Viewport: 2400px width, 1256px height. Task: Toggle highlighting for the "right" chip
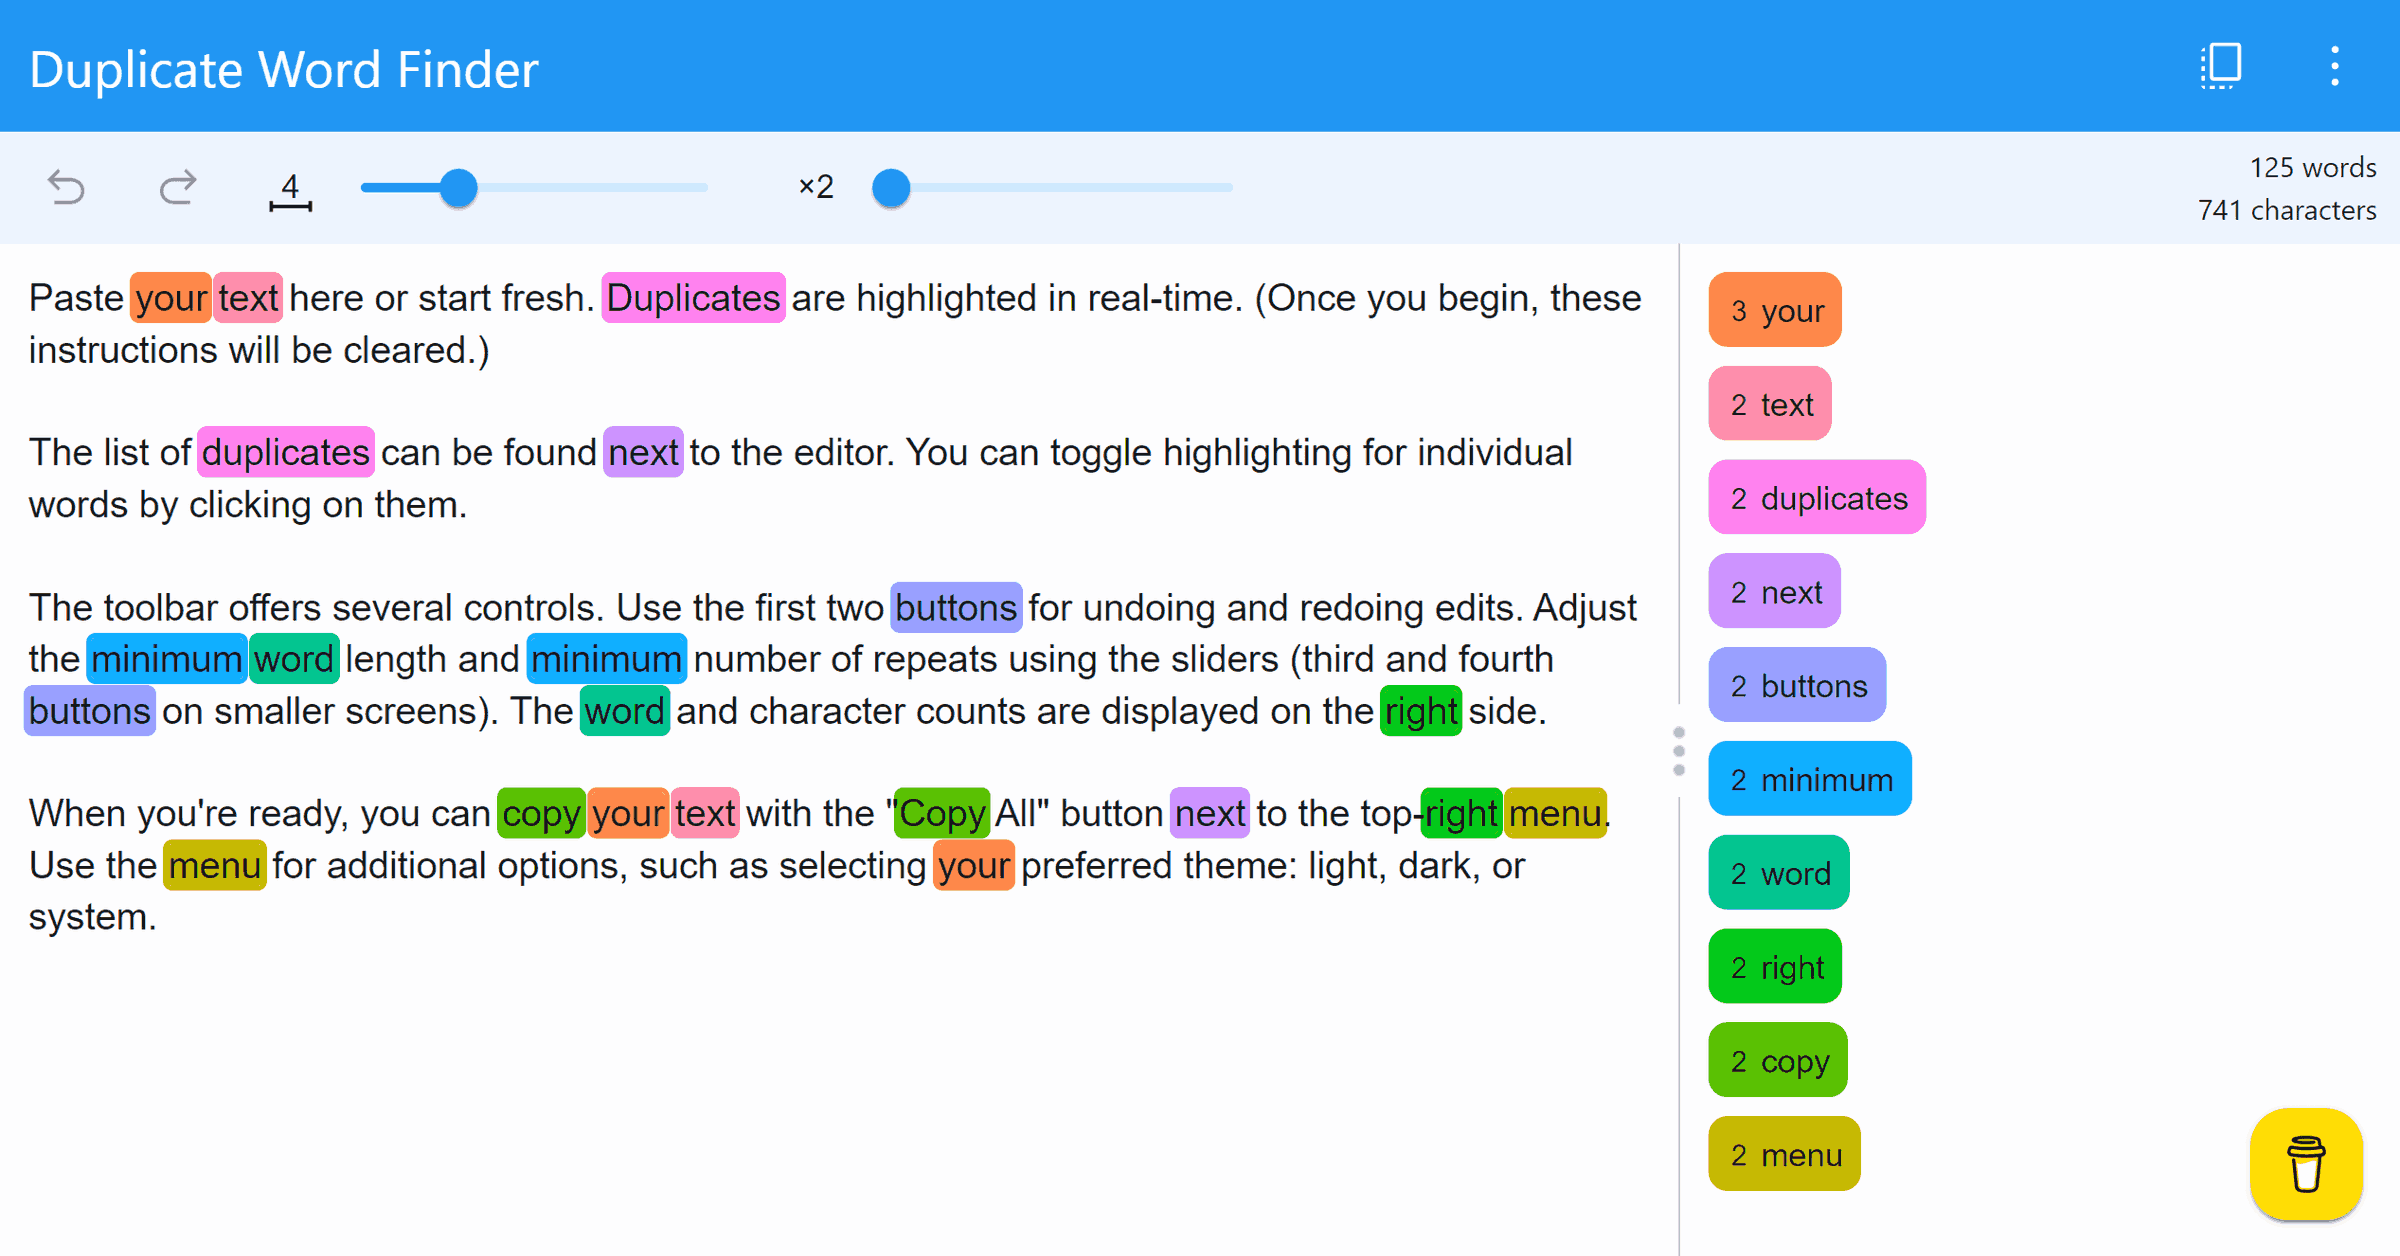point(1774,966)
